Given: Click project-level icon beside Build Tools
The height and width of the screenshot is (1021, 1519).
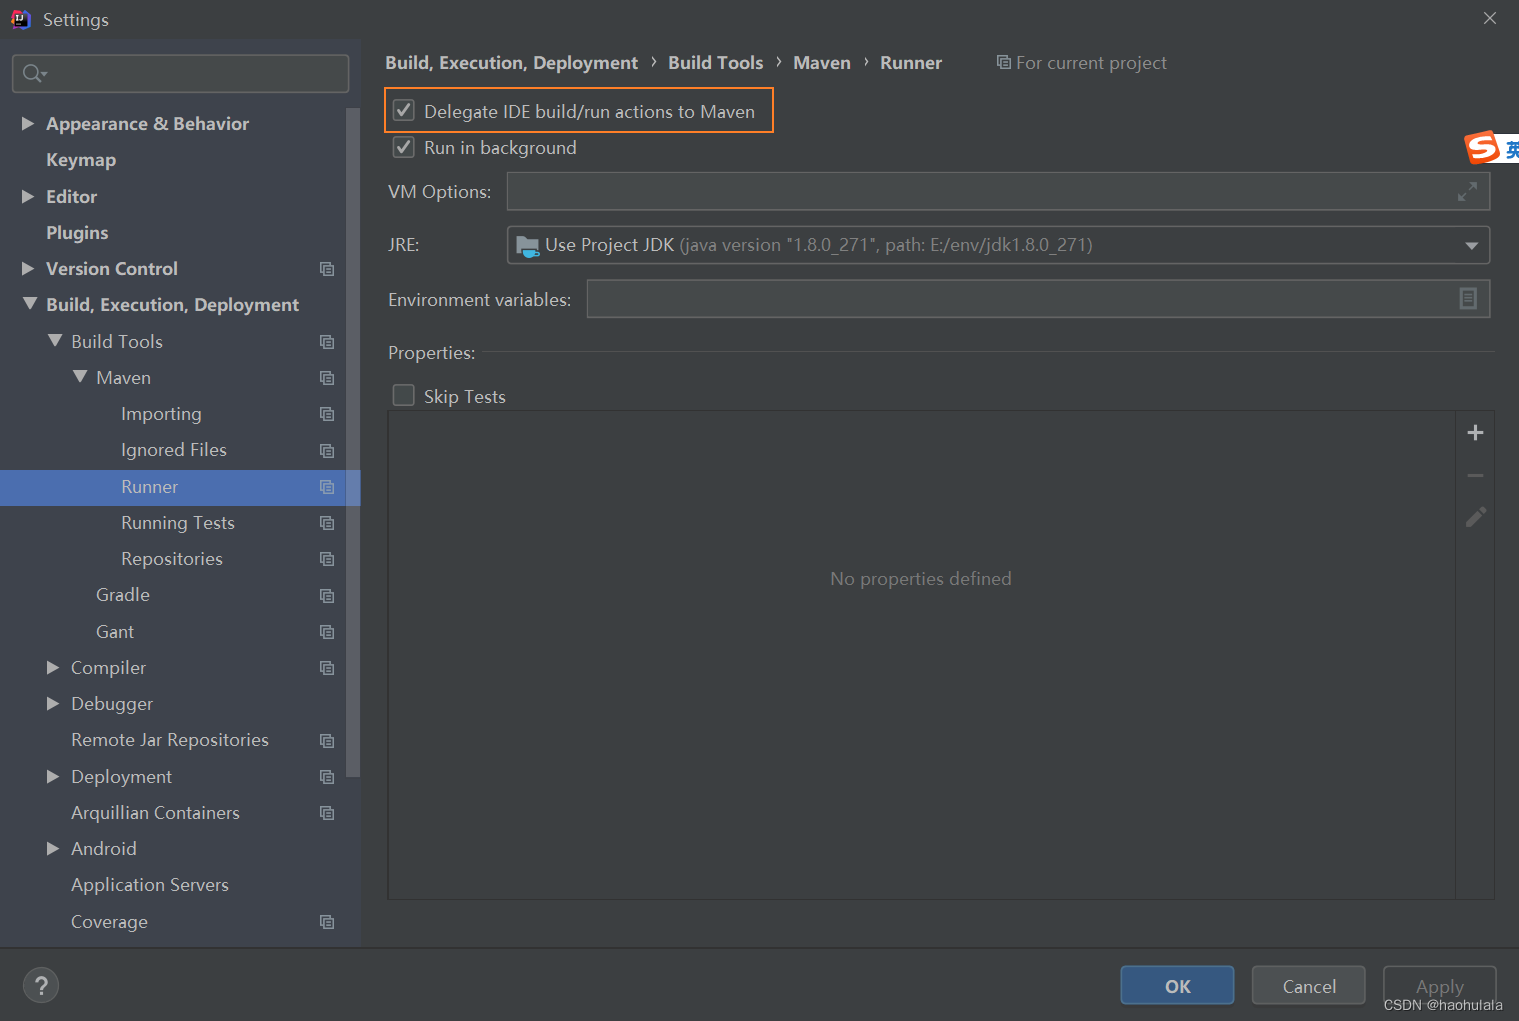Looking at the screenshot, I should point(327,342).
